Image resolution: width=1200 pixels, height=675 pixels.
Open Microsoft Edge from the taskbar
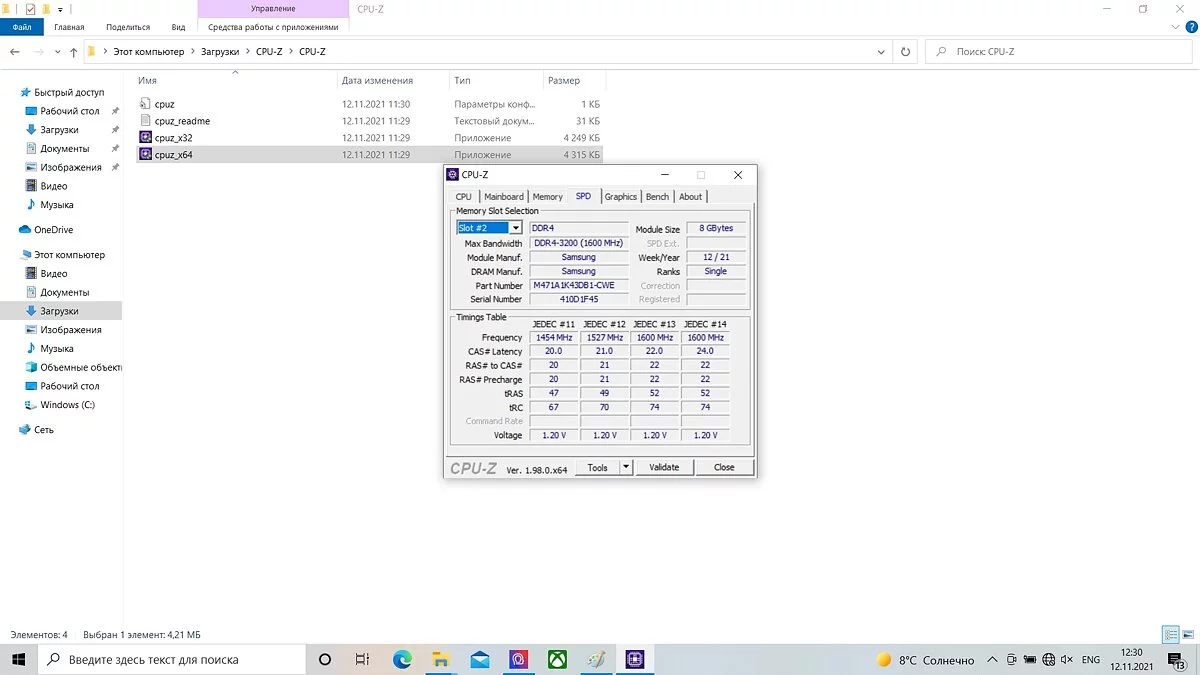(402, 660)
